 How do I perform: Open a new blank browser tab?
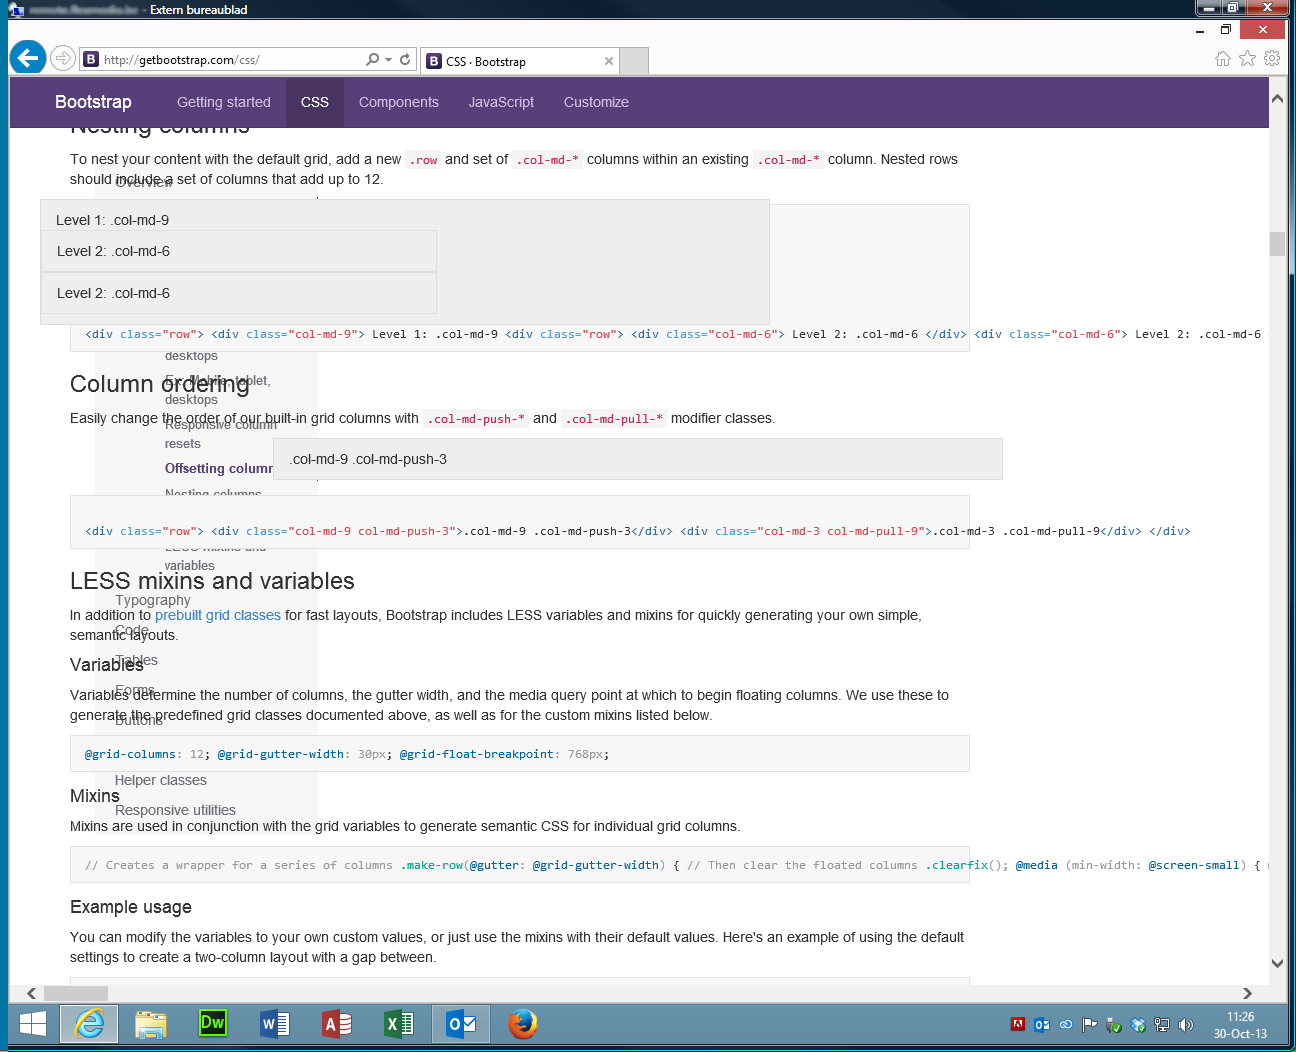click(634, 61)
